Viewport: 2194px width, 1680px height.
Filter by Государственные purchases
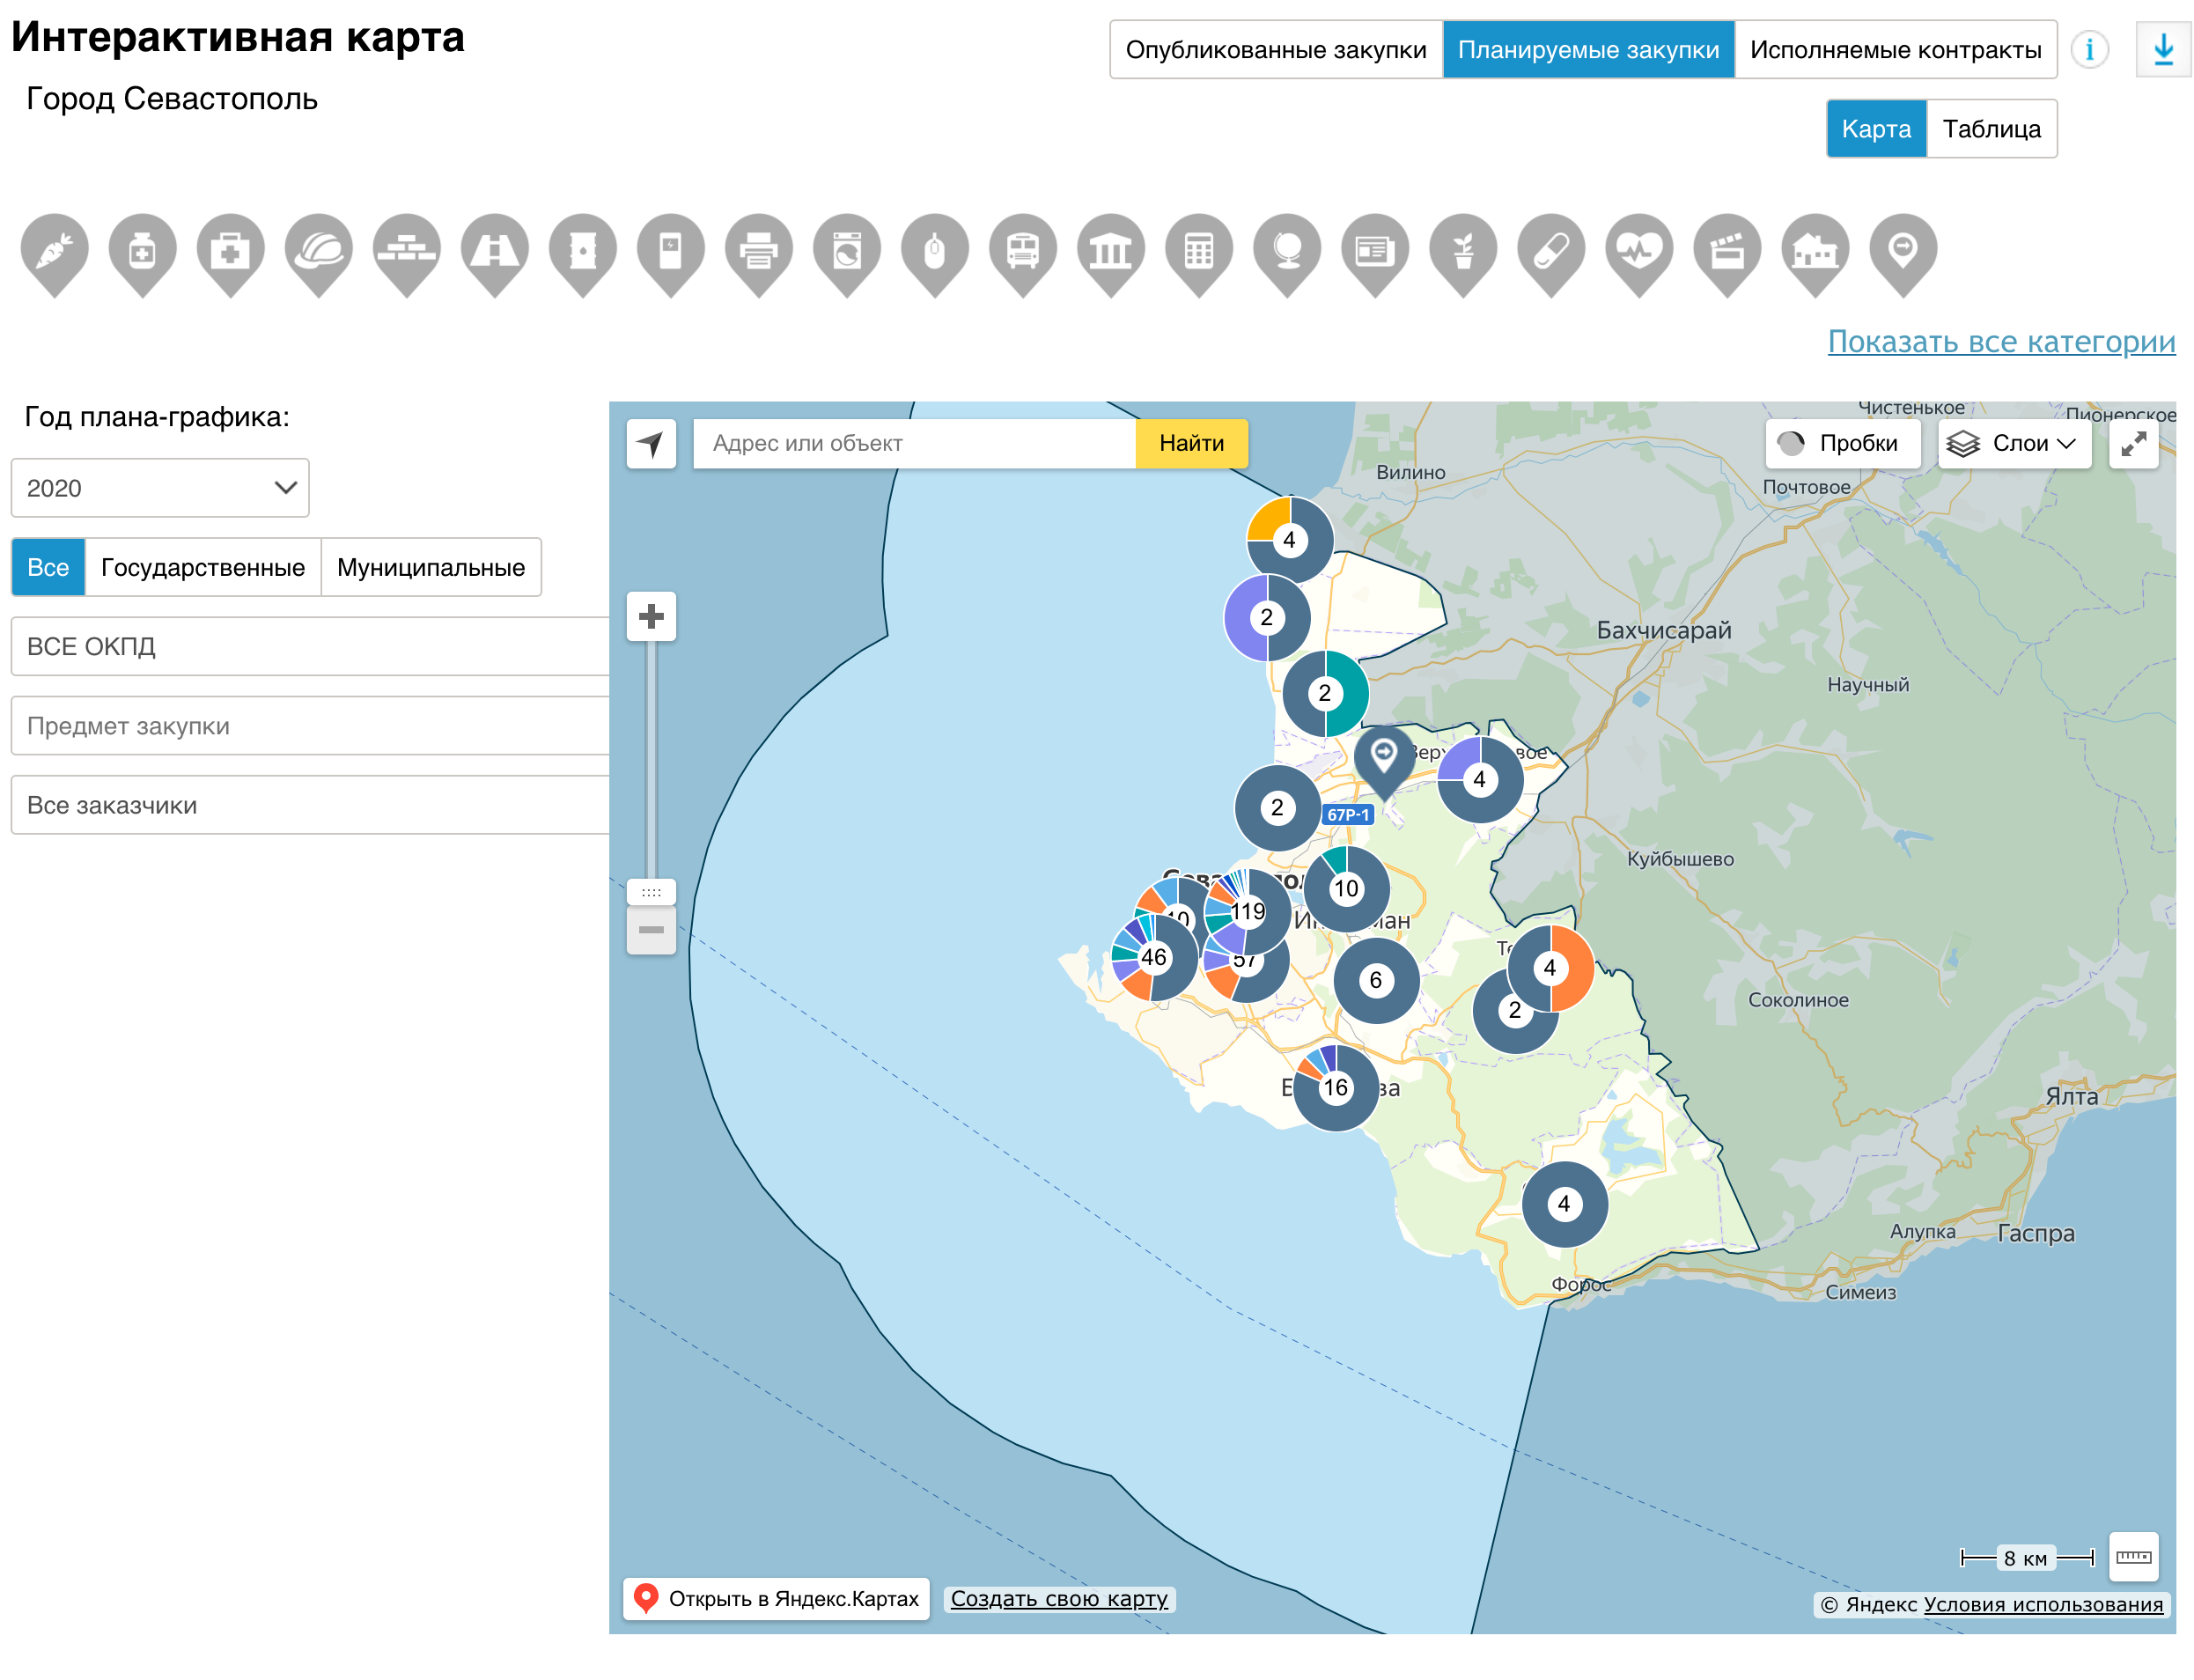[x=202, y=567]
